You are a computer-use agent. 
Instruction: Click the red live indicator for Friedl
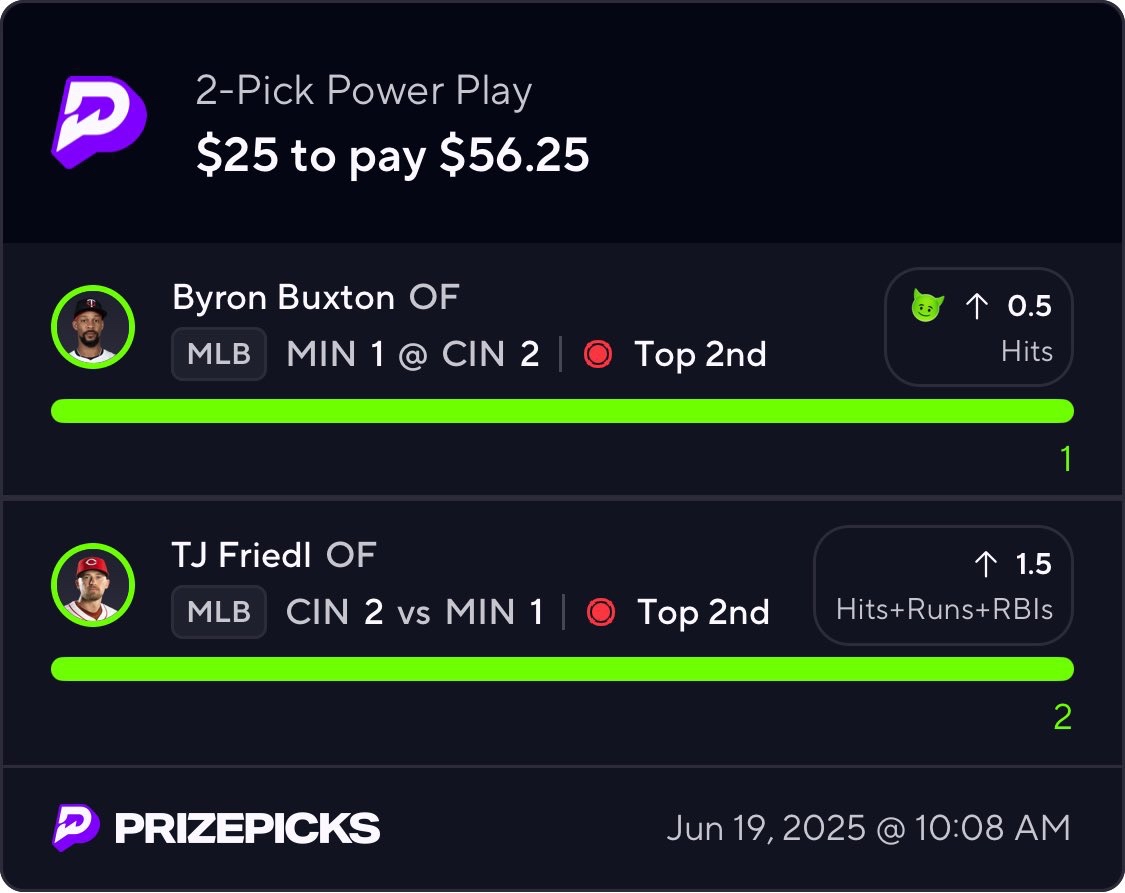[601, 612]
